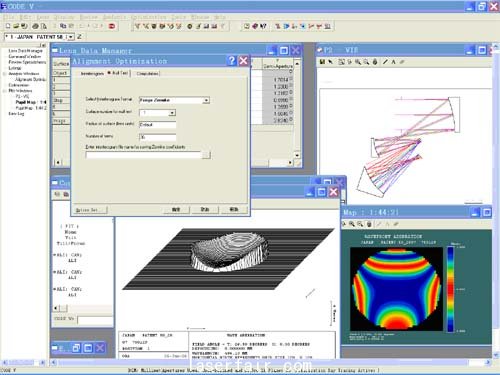Click the save disk icon in View window

coord(322,62)
